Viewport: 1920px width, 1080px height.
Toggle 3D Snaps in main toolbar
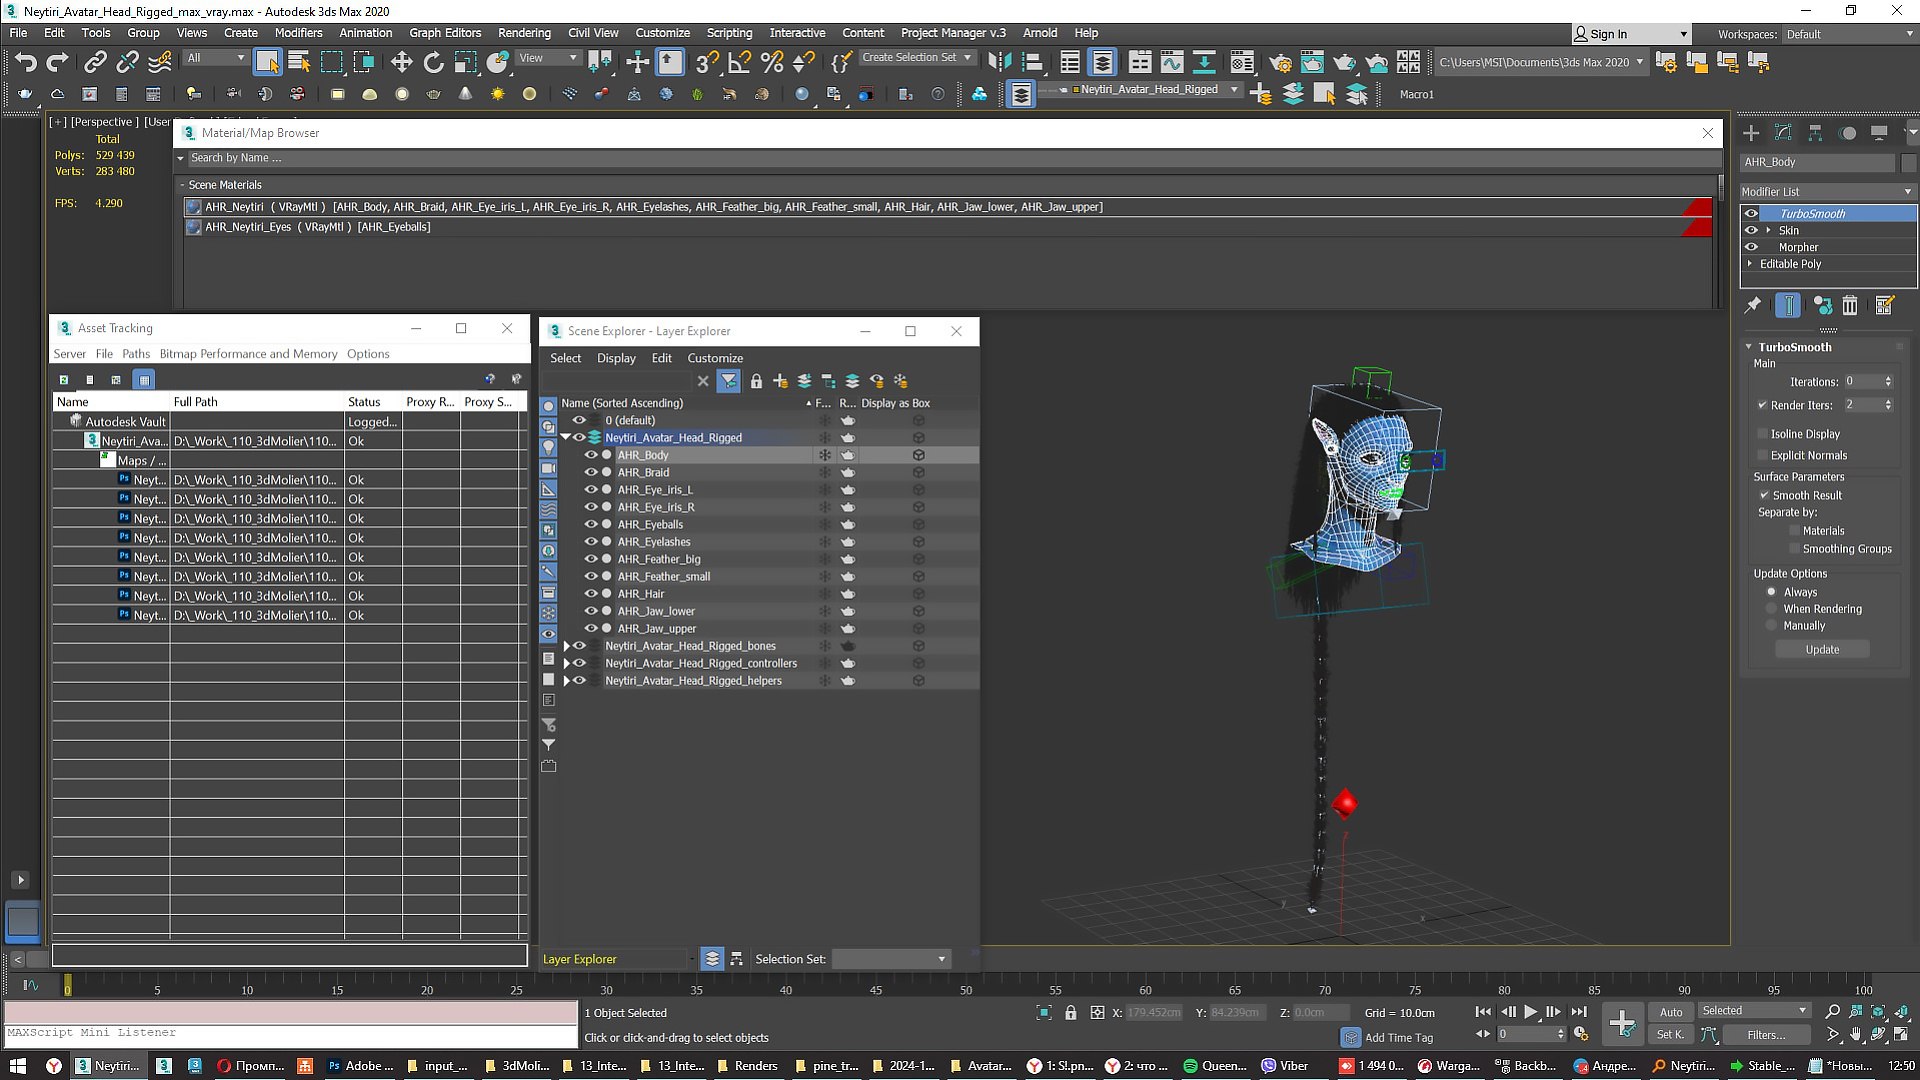(707, 62)
